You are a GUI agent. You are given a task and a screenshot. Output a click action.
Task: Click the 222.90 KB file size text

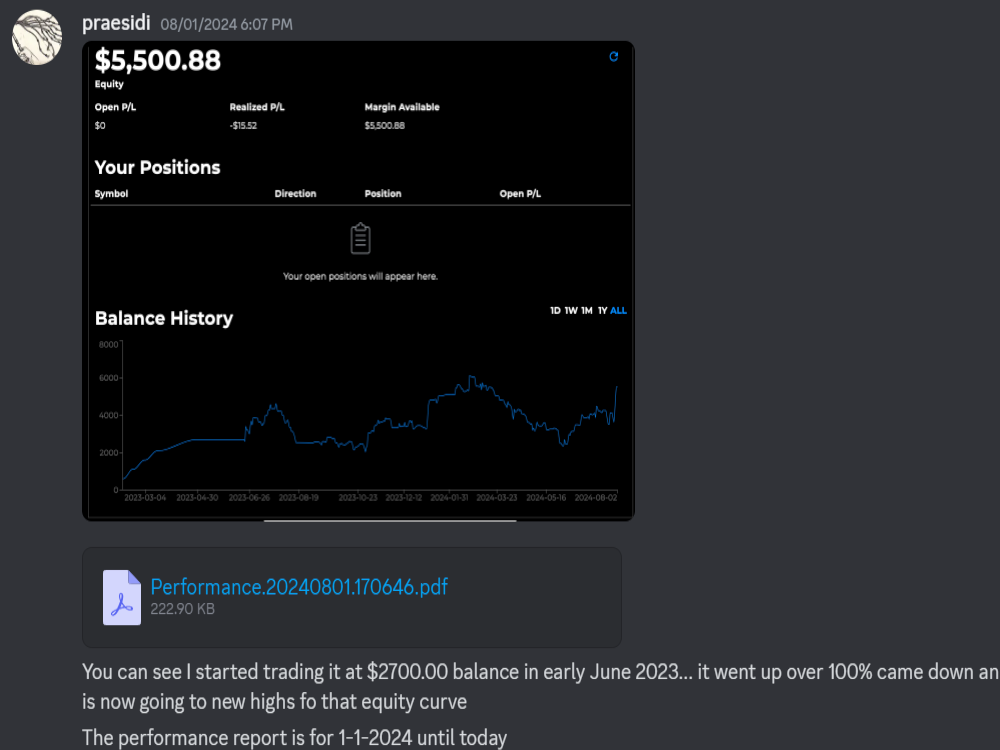182,609
